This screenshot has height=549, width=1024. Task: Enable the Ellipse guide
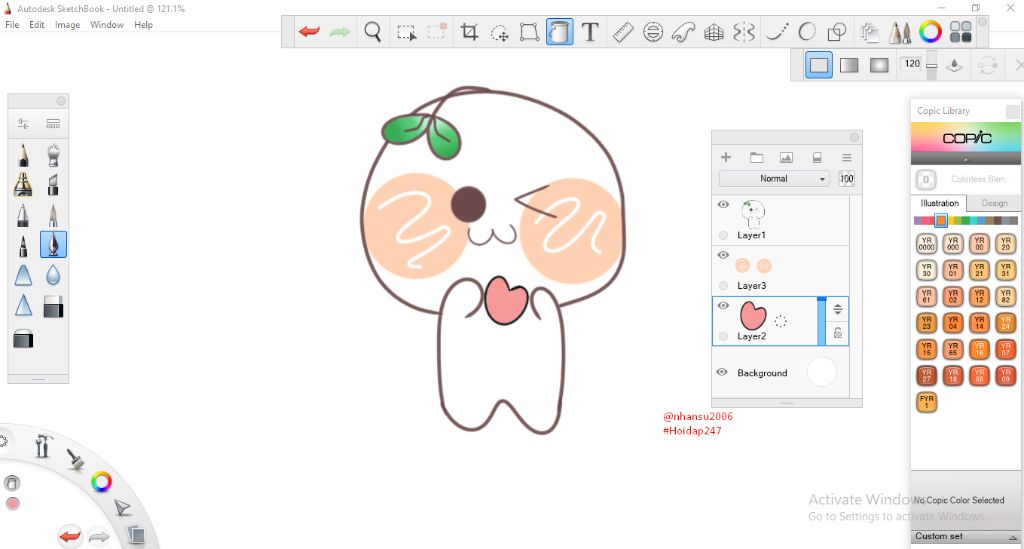pyautogui.click(x=652, y=31)
